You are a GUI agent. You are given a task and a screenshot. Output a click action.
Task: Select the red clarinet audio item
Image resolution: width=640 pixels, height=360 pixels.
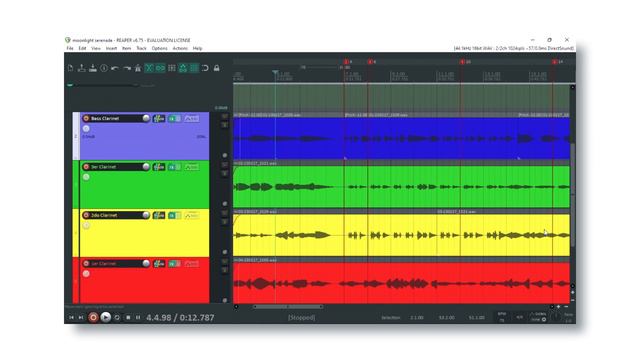pos(402,281)
